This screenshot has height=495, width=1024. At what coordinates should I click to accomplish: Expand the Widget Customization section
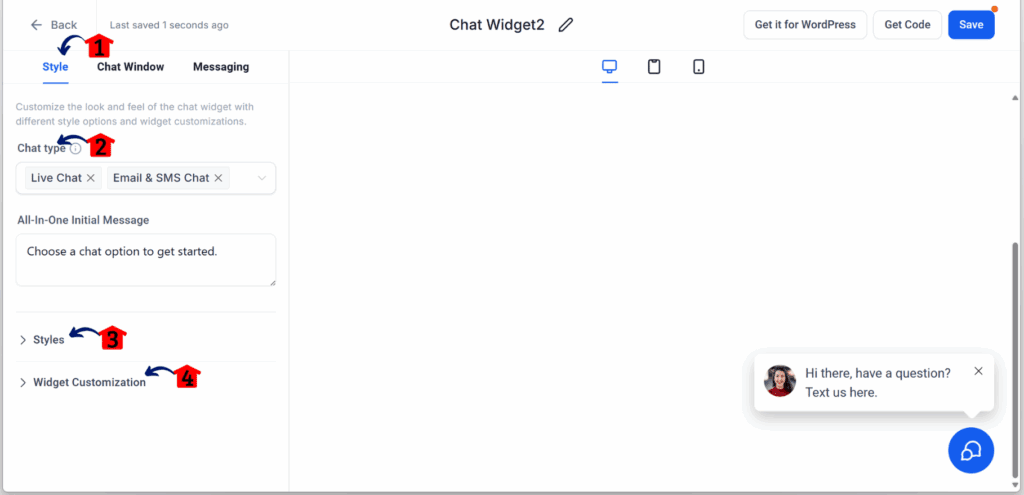coord(89,382)
